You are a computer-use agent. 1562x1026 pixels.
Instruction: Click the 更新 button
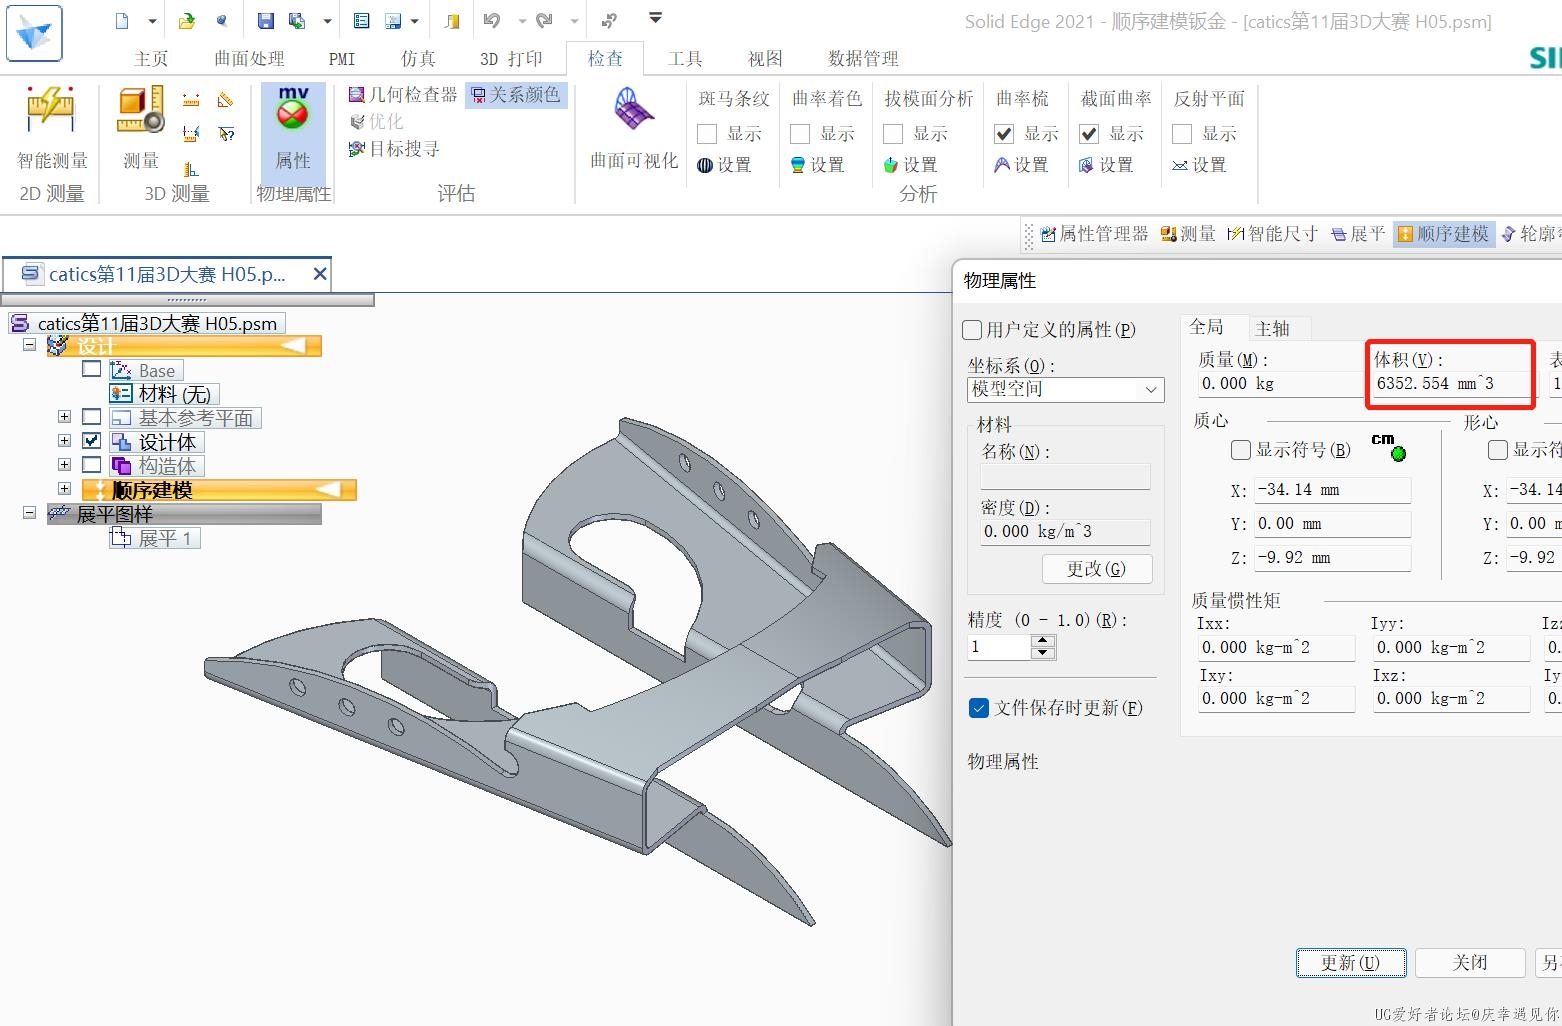pos(1351,963)
